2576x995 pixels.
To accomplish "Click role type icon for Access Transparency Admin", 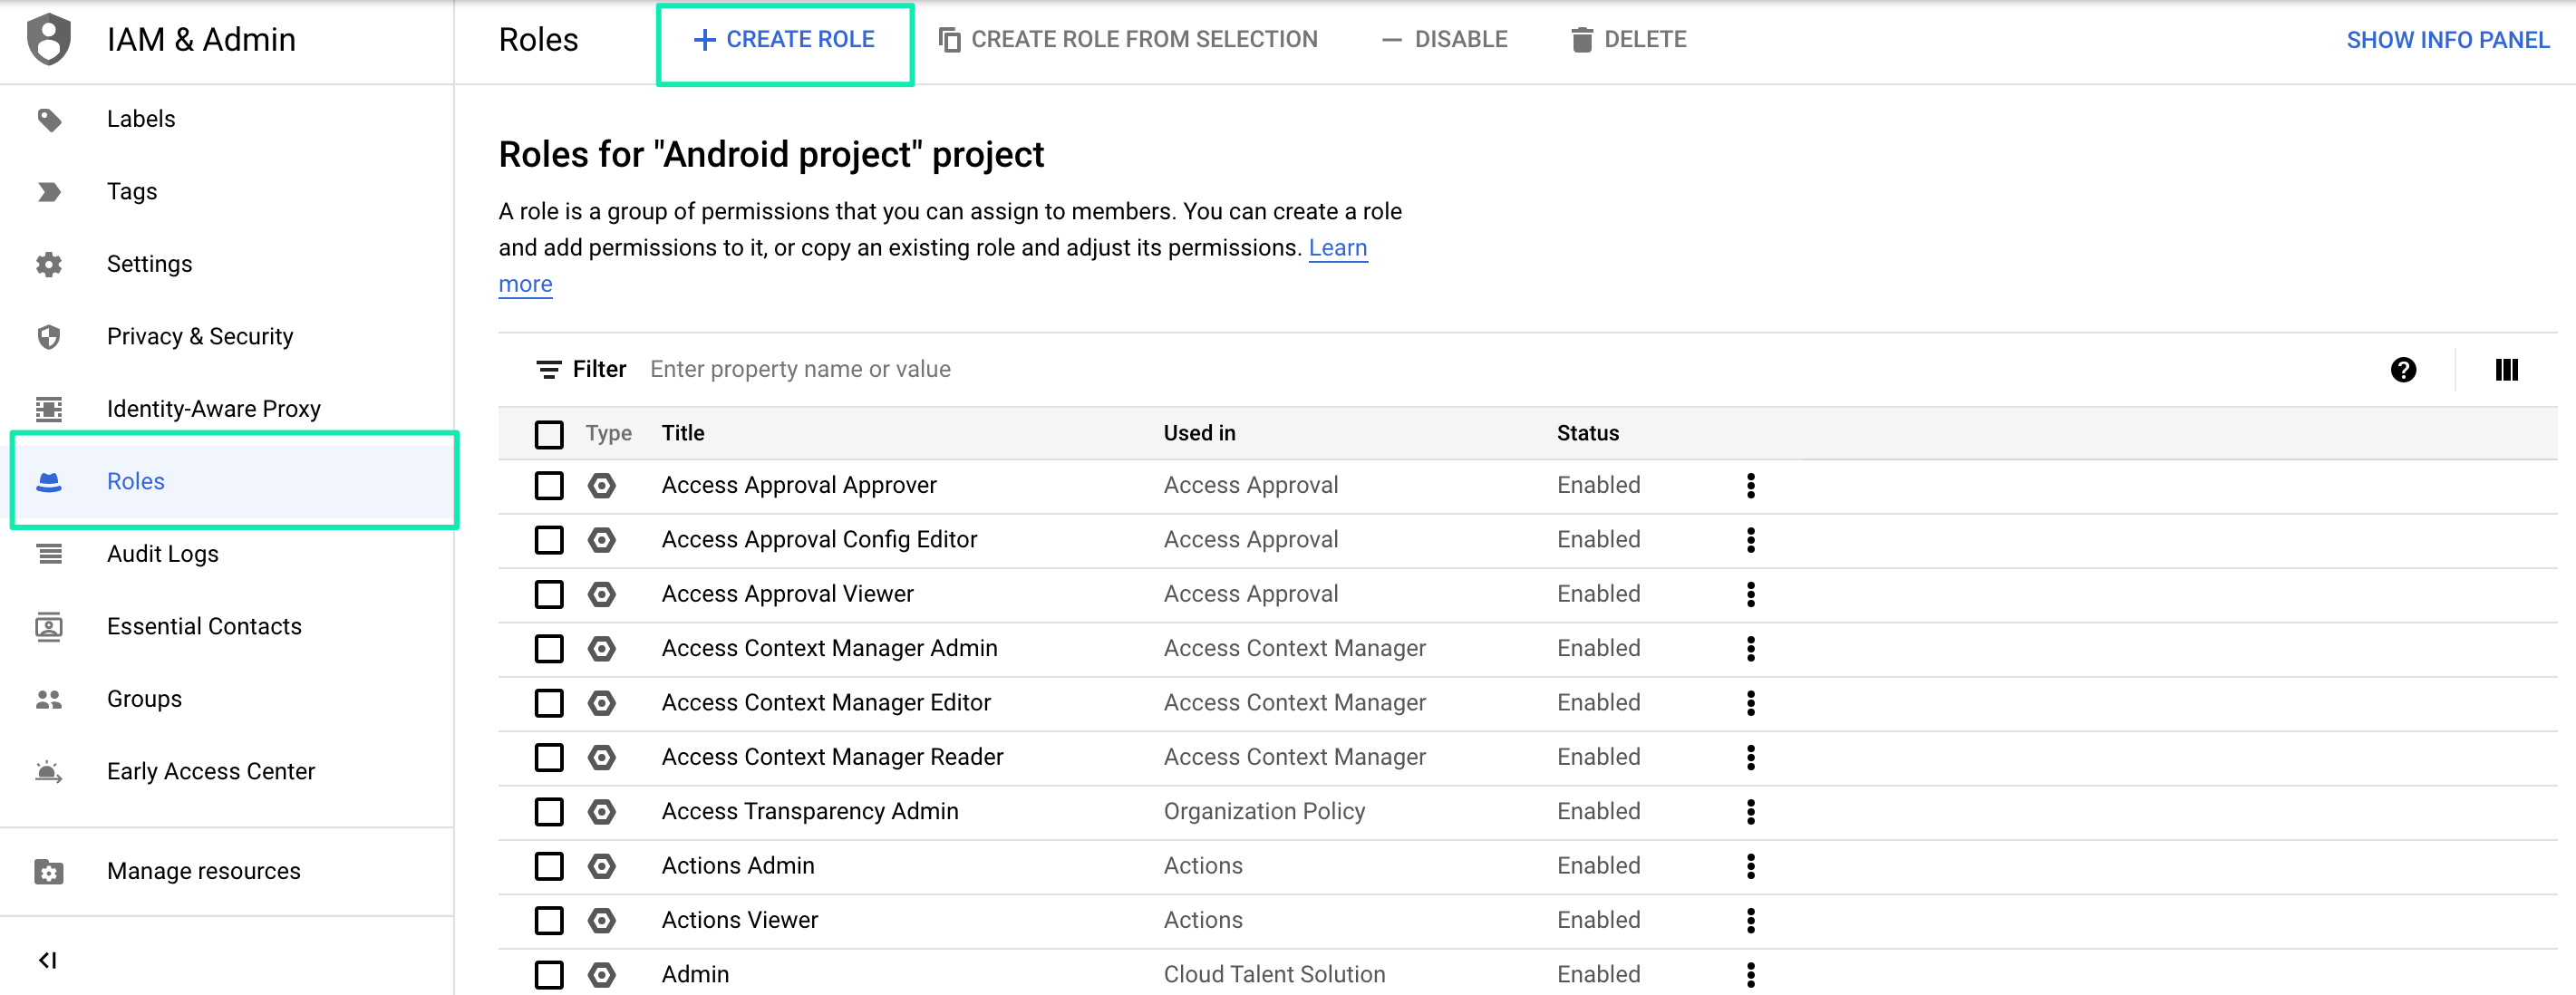I will (601, 812).
